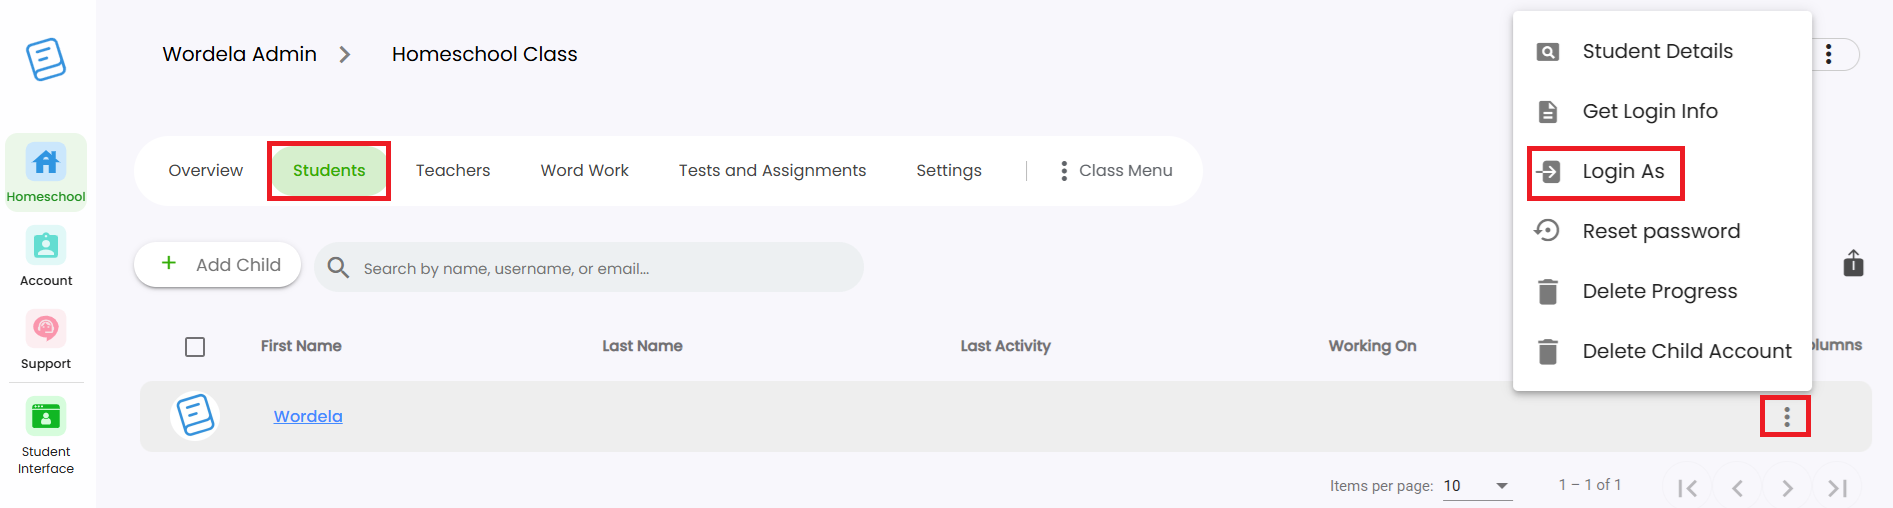Go to next page of students
Screen dimensions: 1893x508
pyautogui.click(x=1787, y=488)
